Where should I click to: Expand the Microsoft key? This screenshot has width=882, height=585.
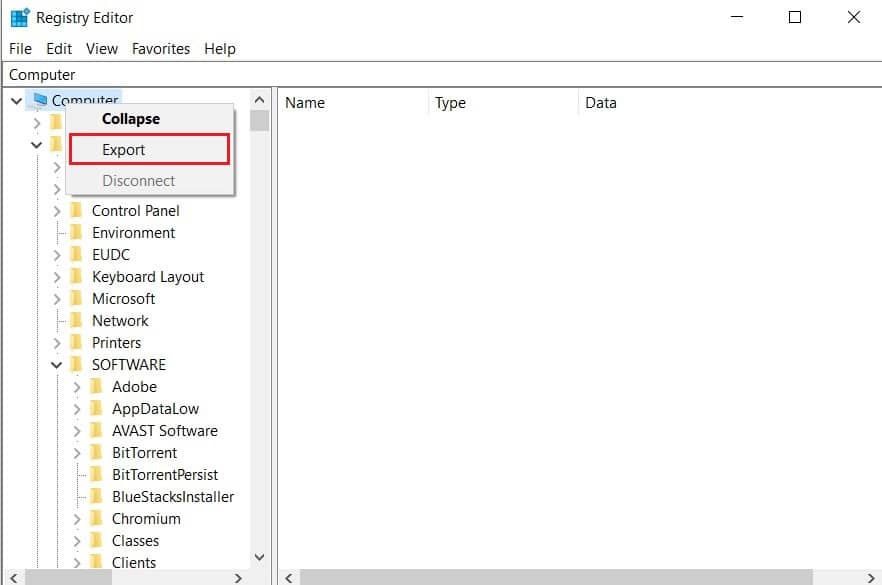click(x=57, y=299)
